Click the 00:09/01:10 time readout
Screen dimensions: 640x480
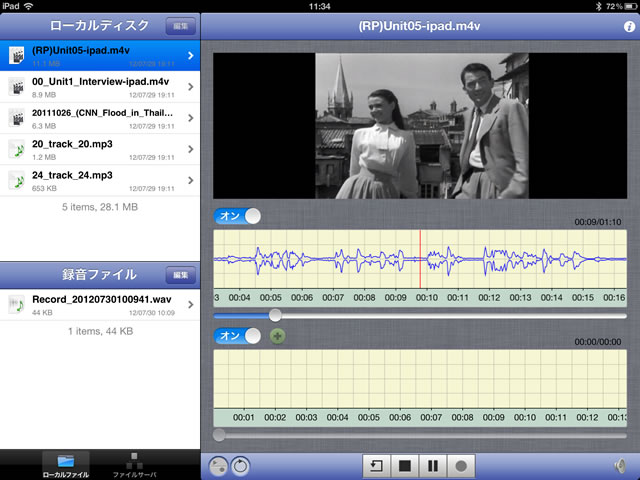[598, 222]
